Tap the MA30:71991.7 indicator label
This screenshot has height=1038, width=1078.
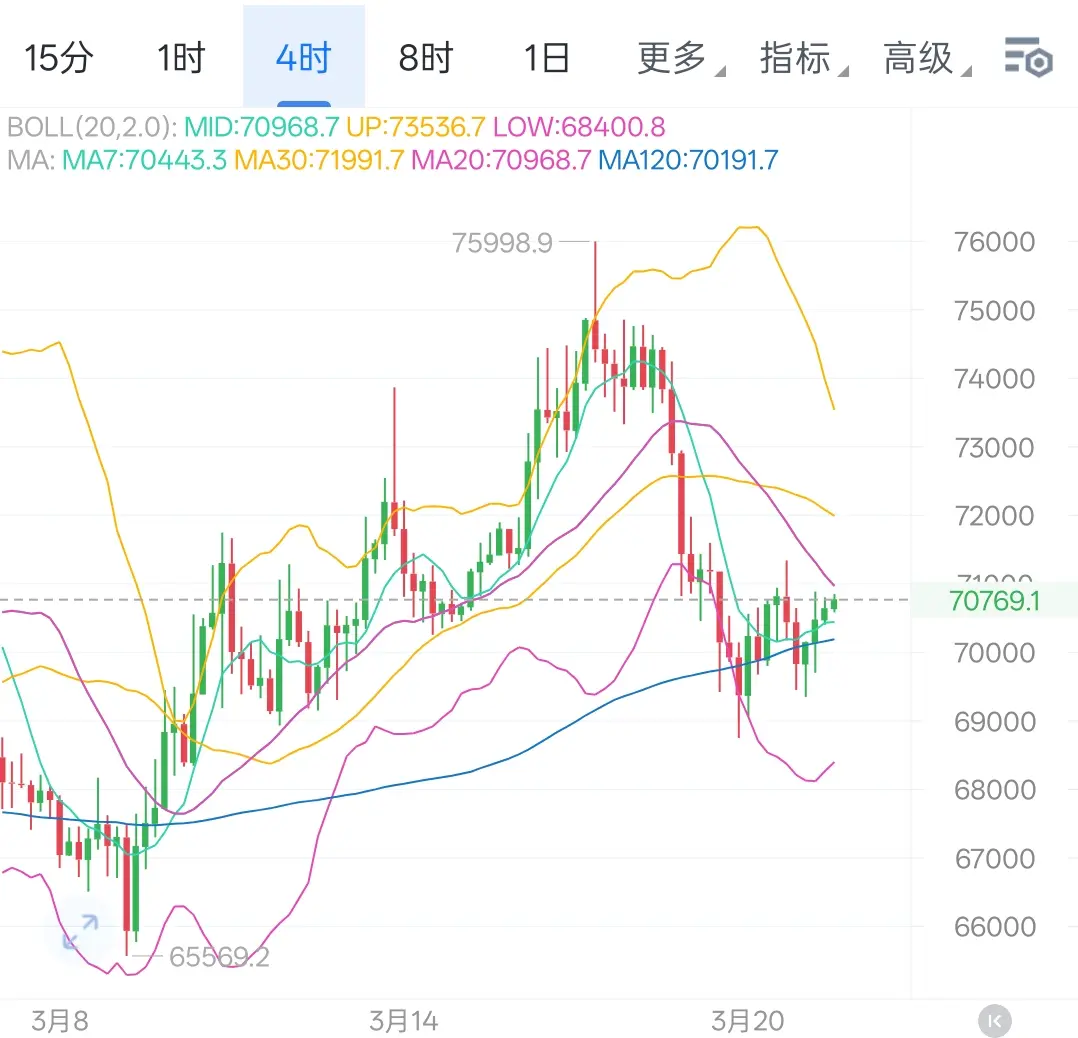319,160
